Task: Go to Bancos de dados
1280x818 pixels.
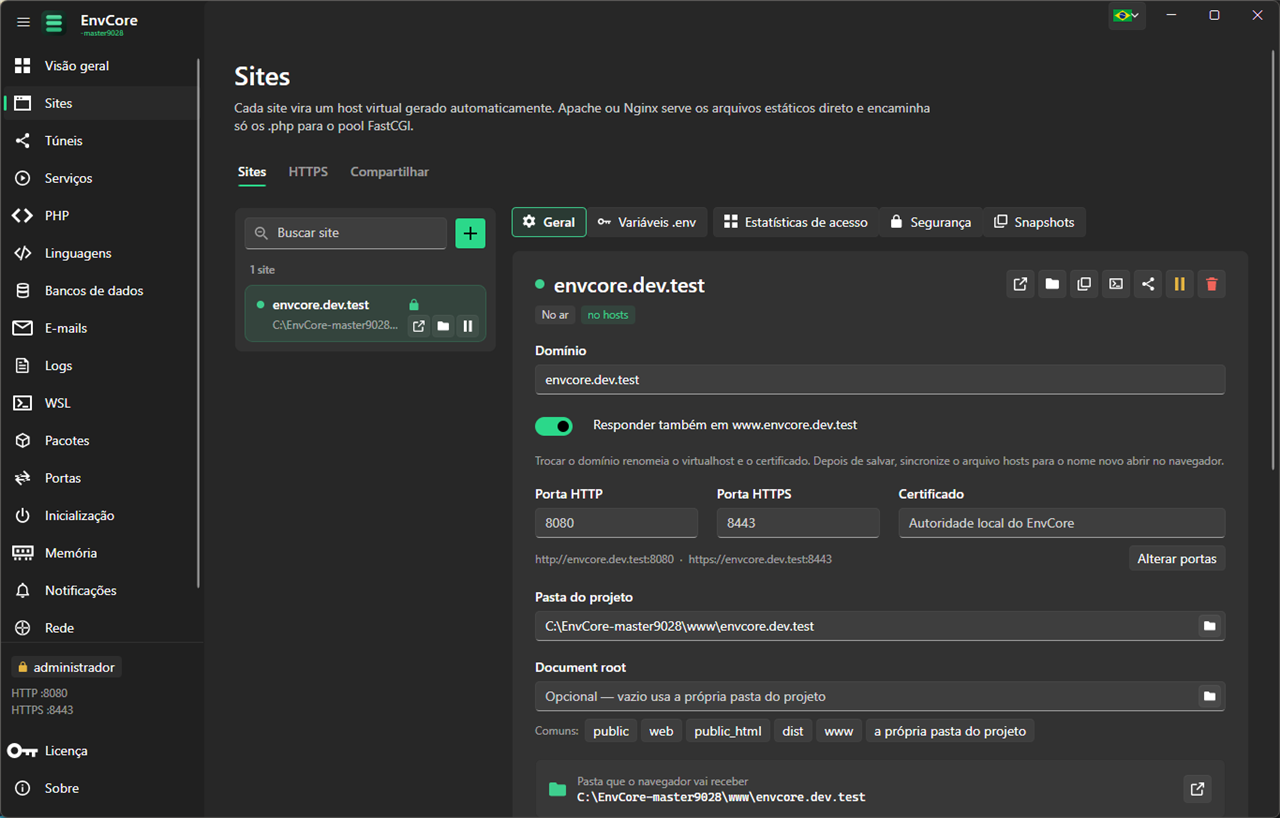Action: click(100, 291)
